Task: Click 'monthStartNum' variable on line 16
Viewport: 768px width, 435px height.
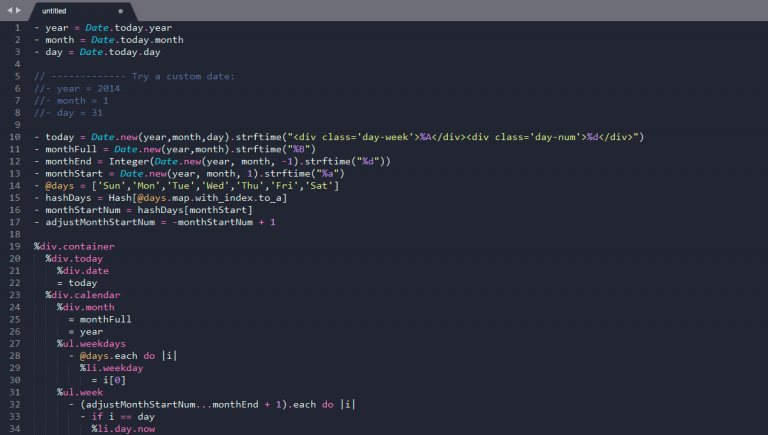Action: [83, 210]
